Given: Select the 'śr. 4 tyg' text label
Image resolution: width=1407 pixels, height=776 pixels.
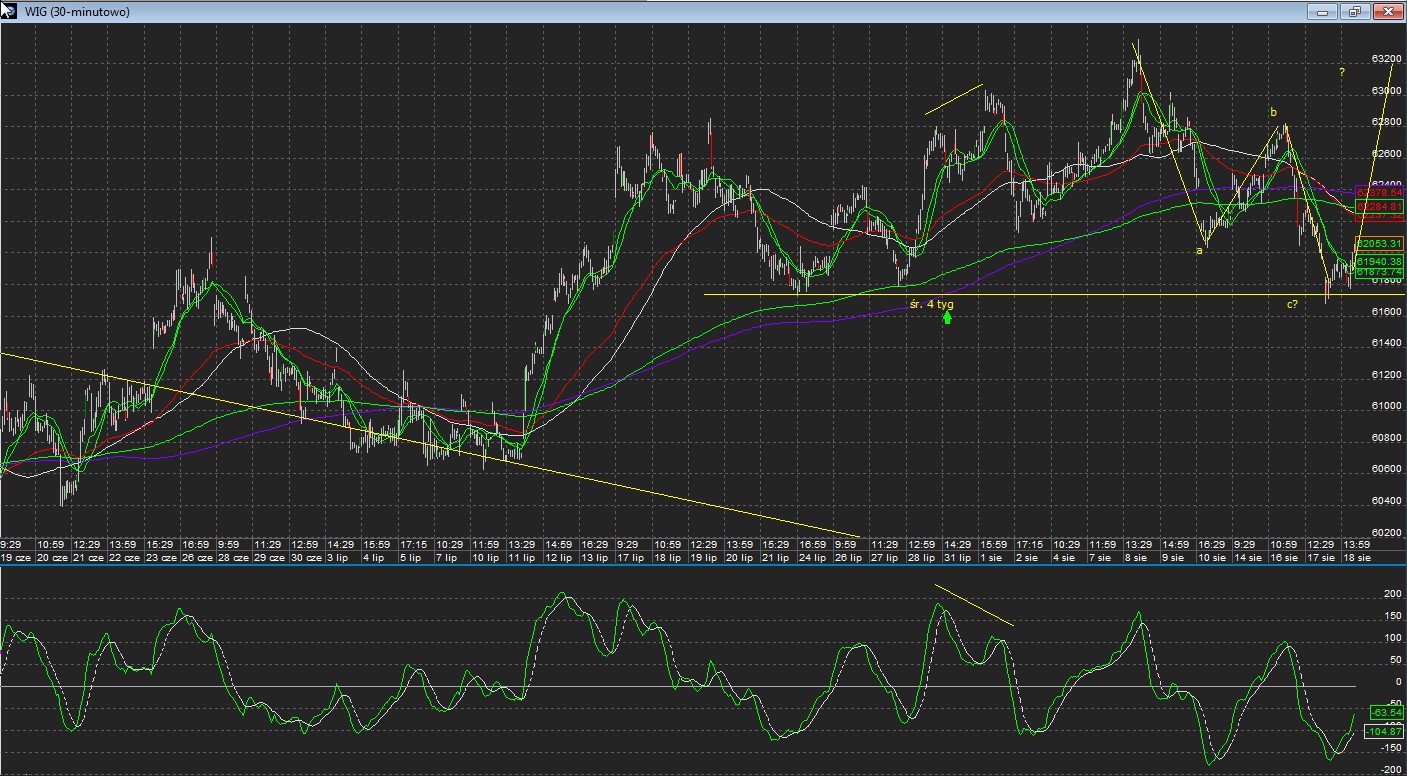Looking at the screenshot, I should [932, 304].
